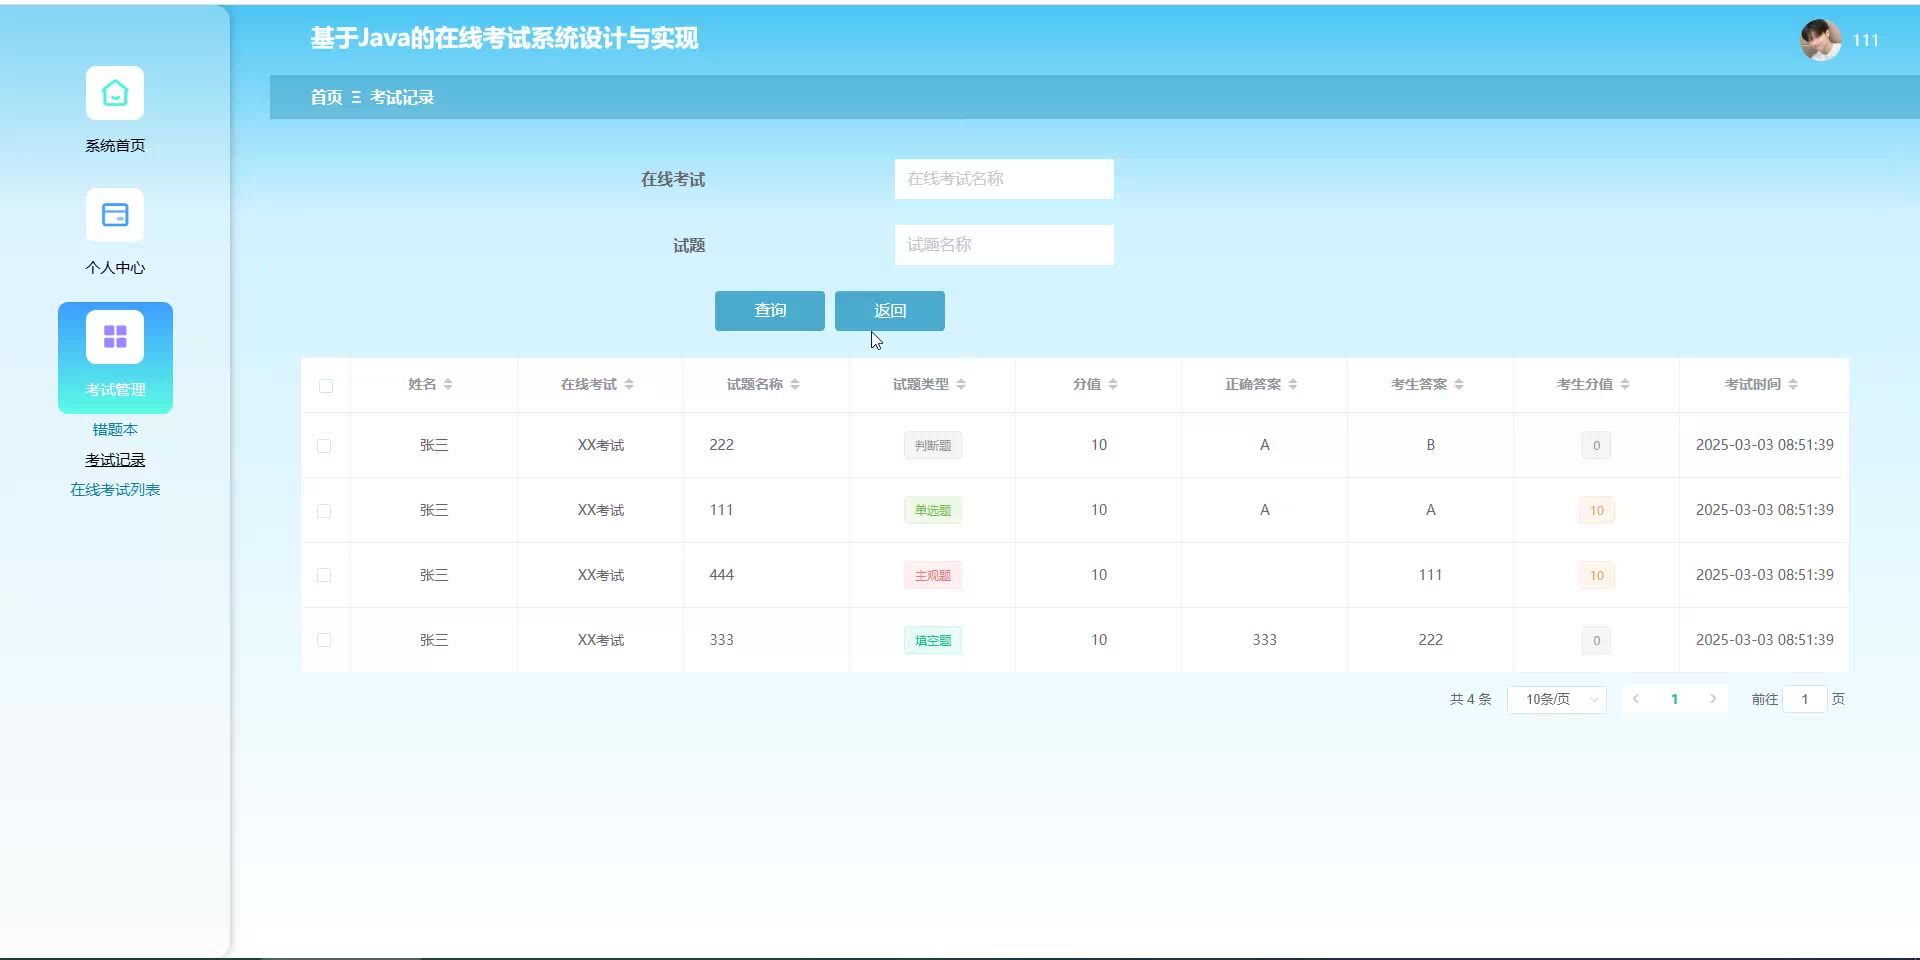Check the row with 试题名称 222

click(324, 446)
